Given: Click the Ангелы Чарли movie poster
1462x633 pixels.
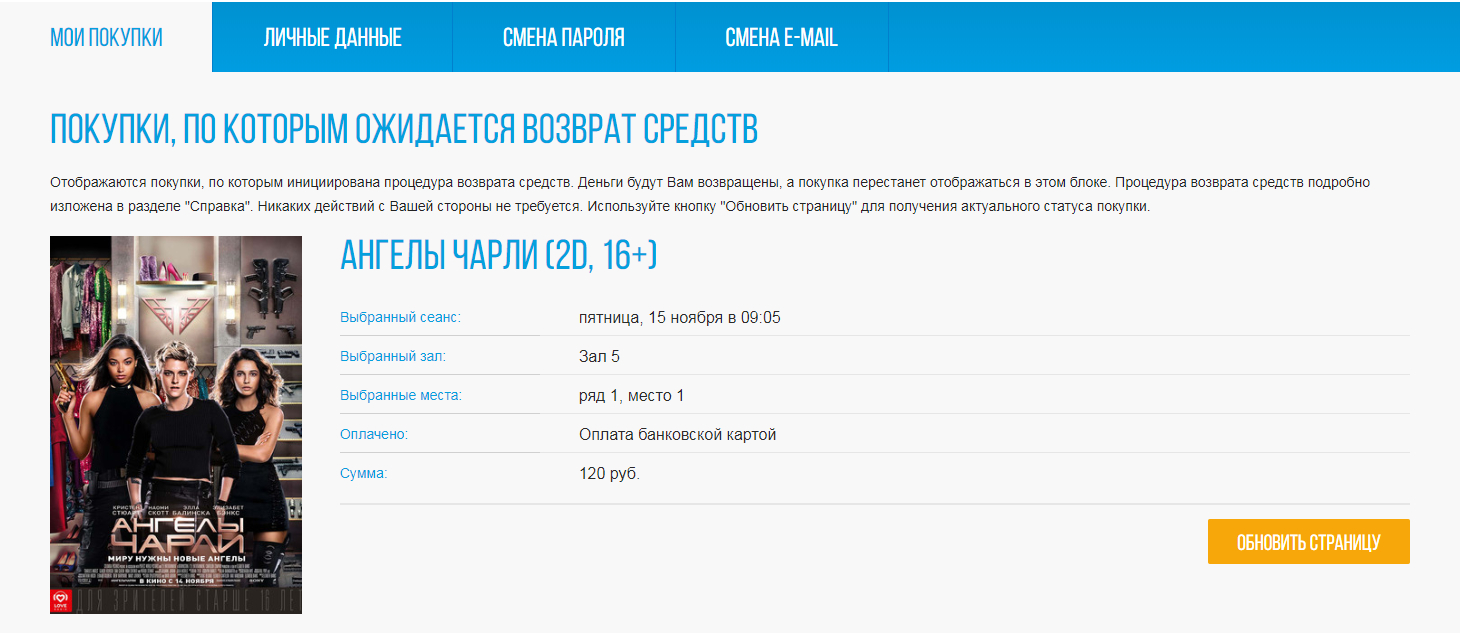Looking at the screenshot, I should (176, 424).
